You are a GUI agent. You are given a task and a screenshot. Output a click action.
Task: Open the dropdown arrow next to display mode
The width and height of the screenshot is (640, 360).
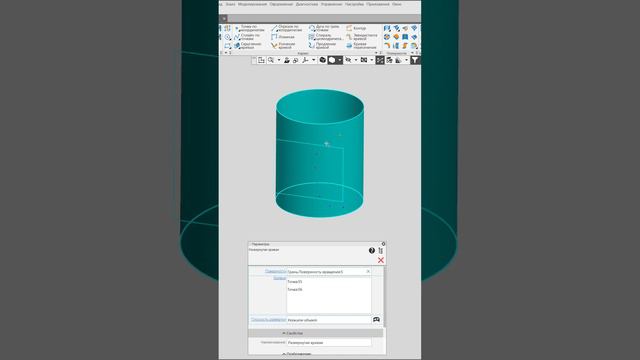click(340, 60)
